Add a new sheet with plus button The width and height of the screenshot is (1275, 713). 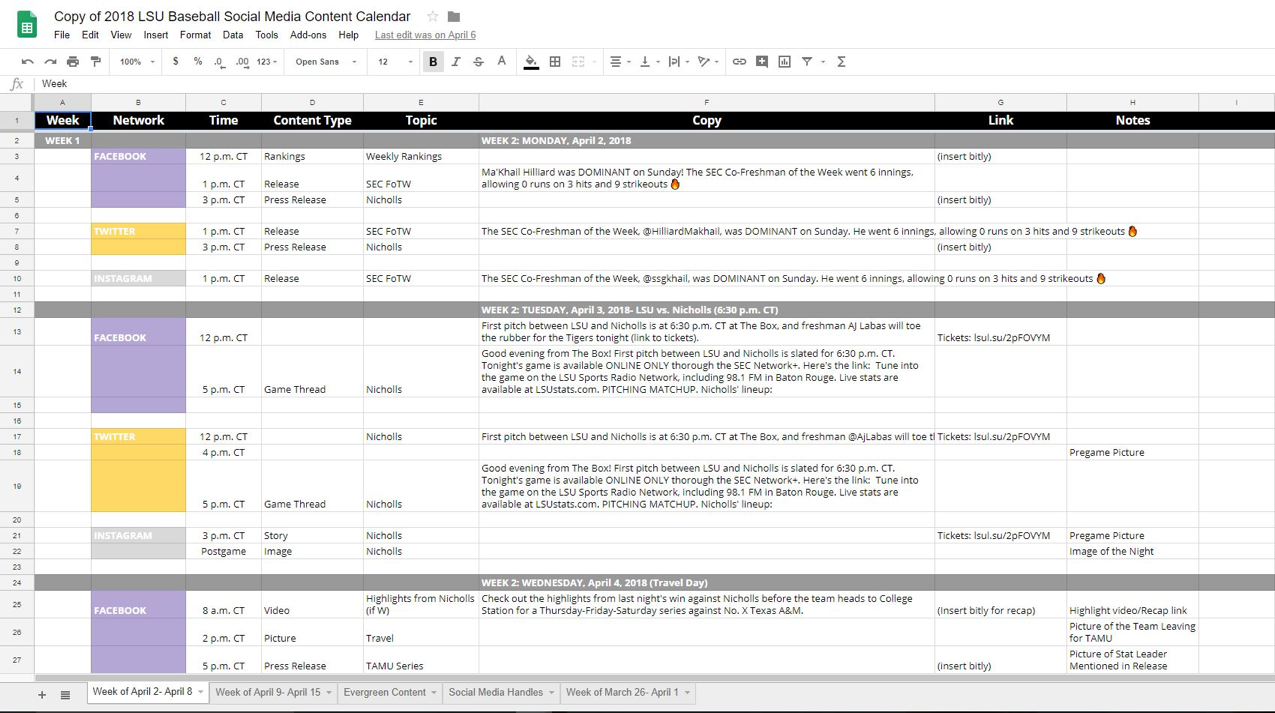tap(42, 694)
